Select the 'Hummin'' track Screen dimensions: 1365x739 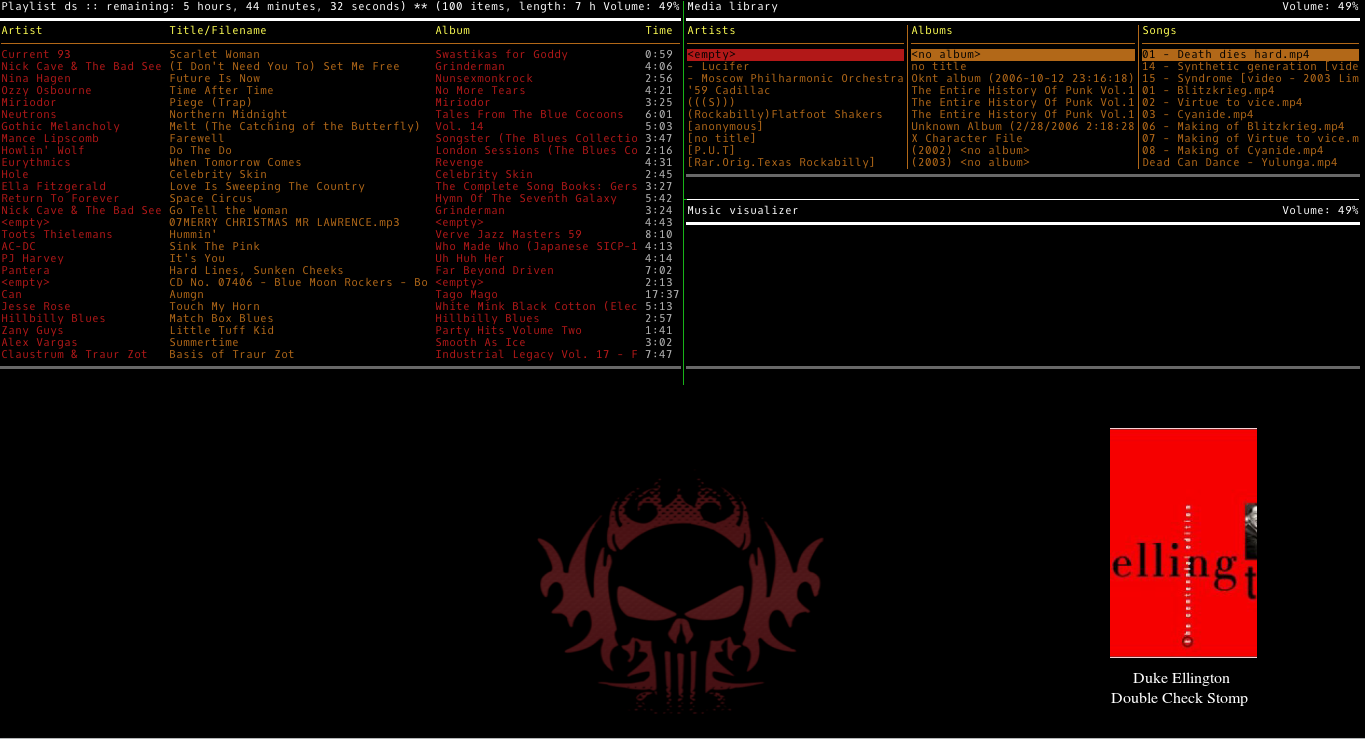(340, 235)
